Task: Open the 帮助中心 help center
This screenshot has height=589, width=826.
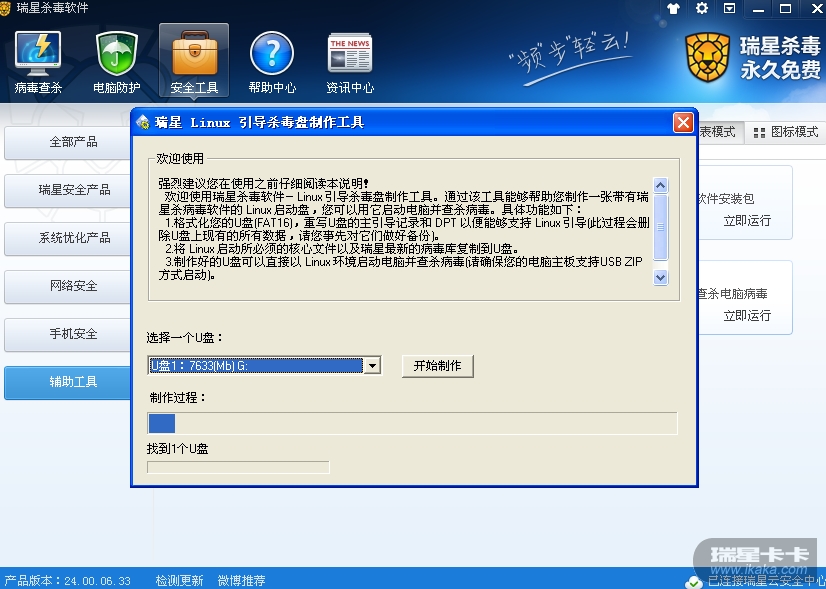Action: pyautogui.click(x=272, y=62)
